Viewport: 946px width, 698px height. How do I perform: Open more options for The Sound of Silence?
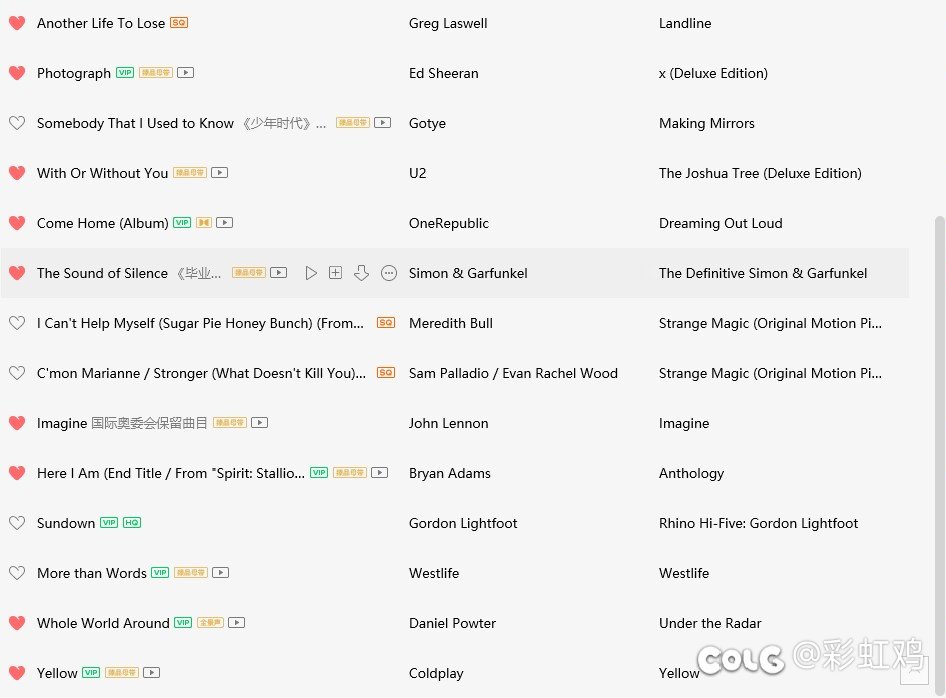point(389,273)
